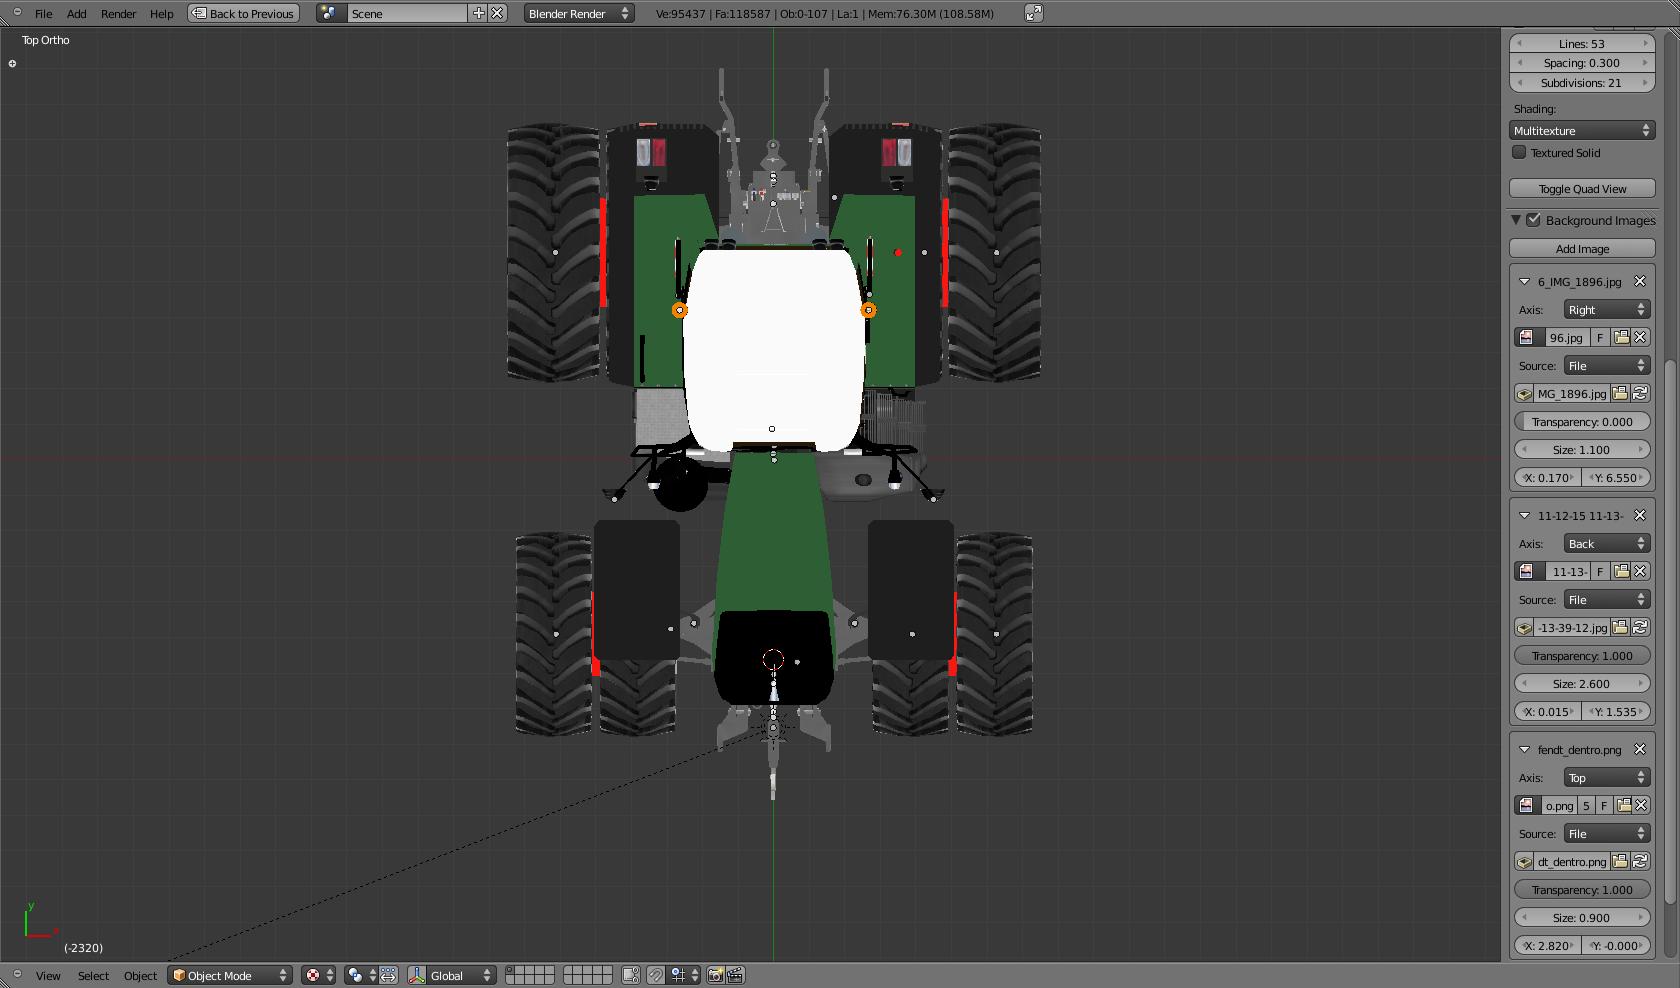Collapse the 11-12-15 11-13- image settings
This screenshot has width=1680, height=988.
[1525, 516]
